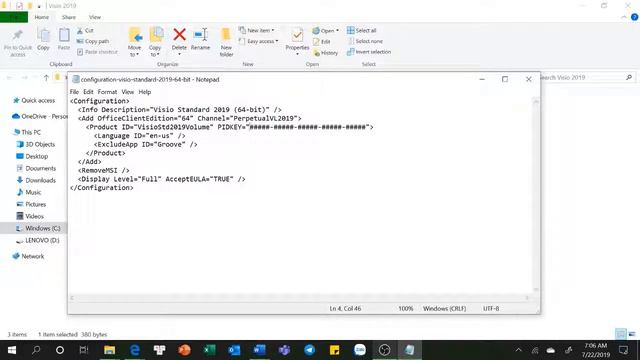
Task: Open Music in navigation pane
Action: [x=29, y=192]
